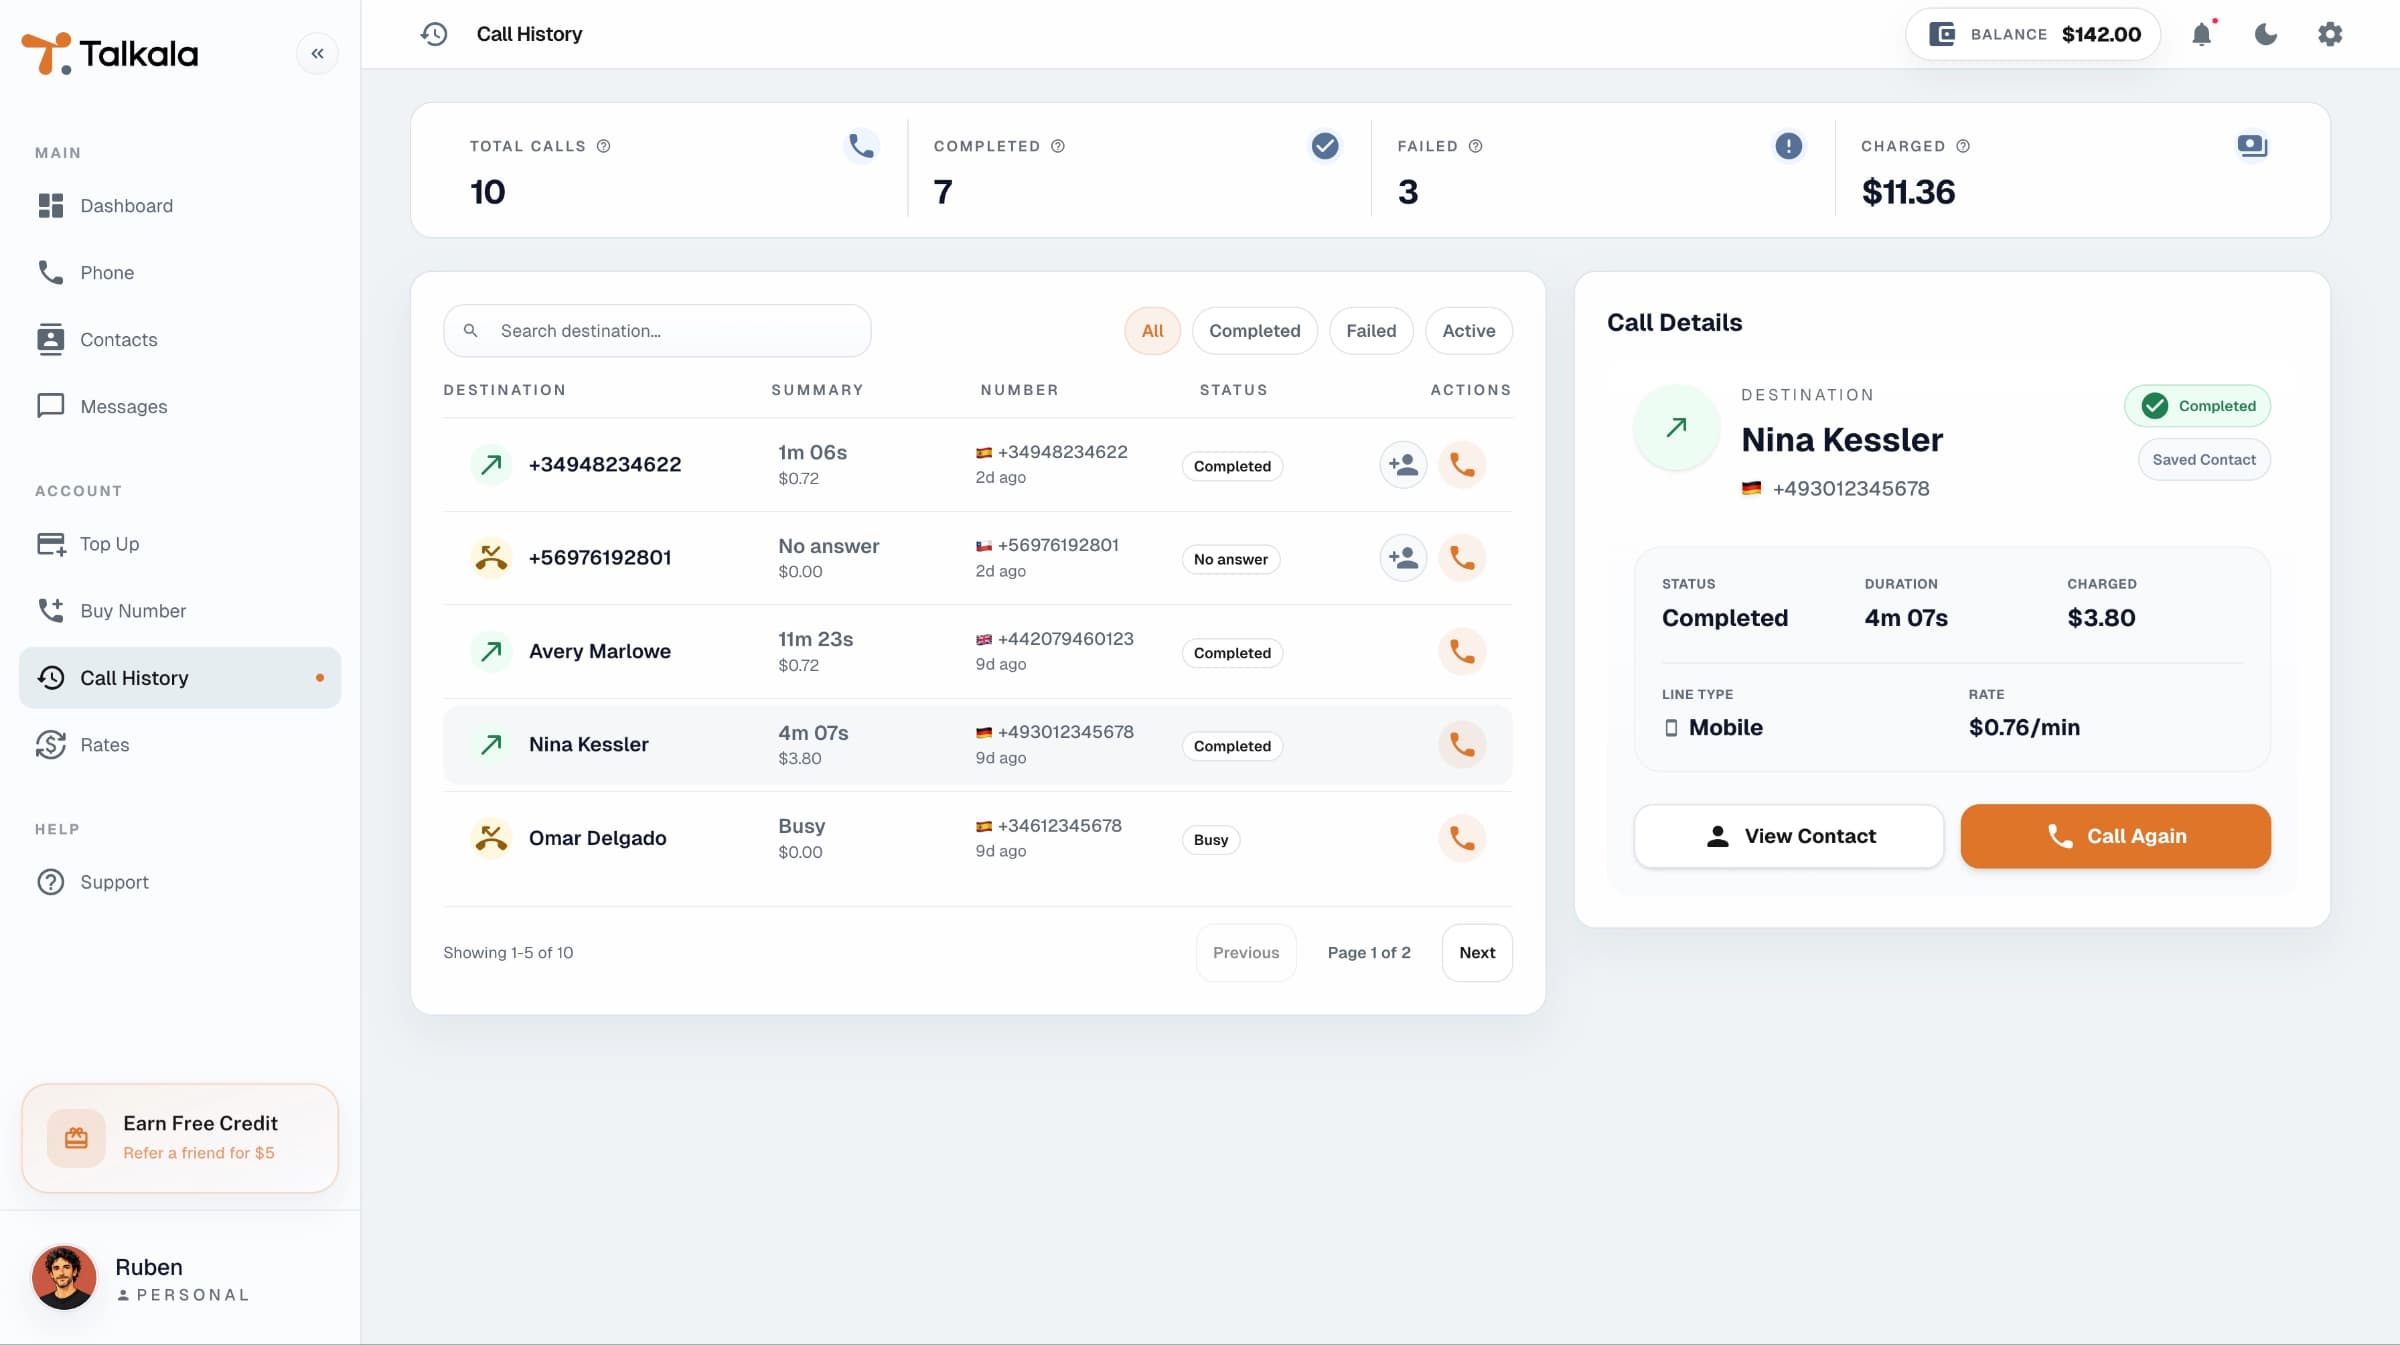Click View Contact button

(1789, 836)
